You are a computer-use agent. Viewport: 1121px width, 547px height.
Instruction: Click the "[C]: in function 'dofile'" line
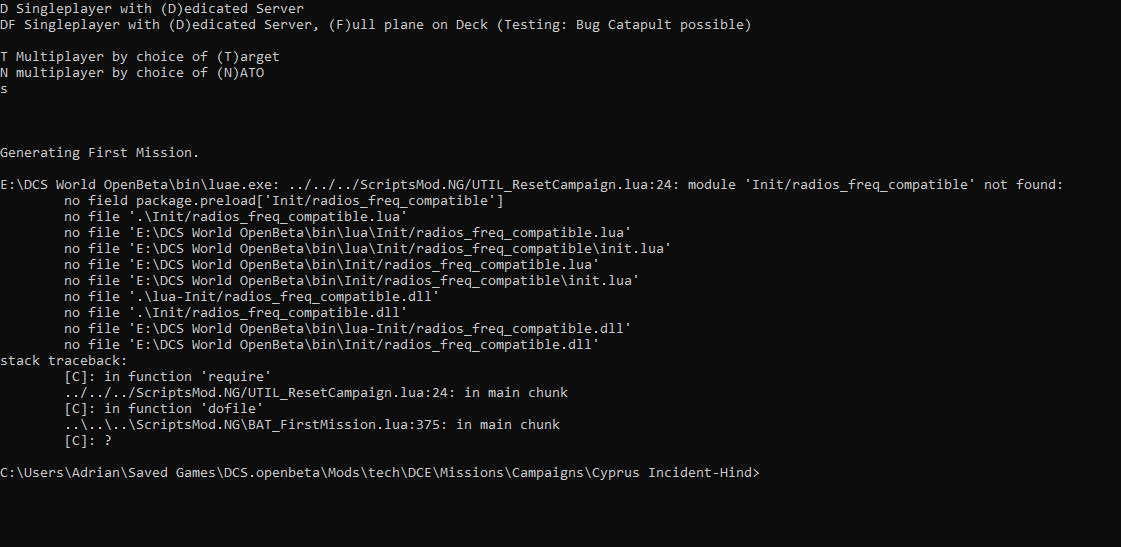click(164, 408)
